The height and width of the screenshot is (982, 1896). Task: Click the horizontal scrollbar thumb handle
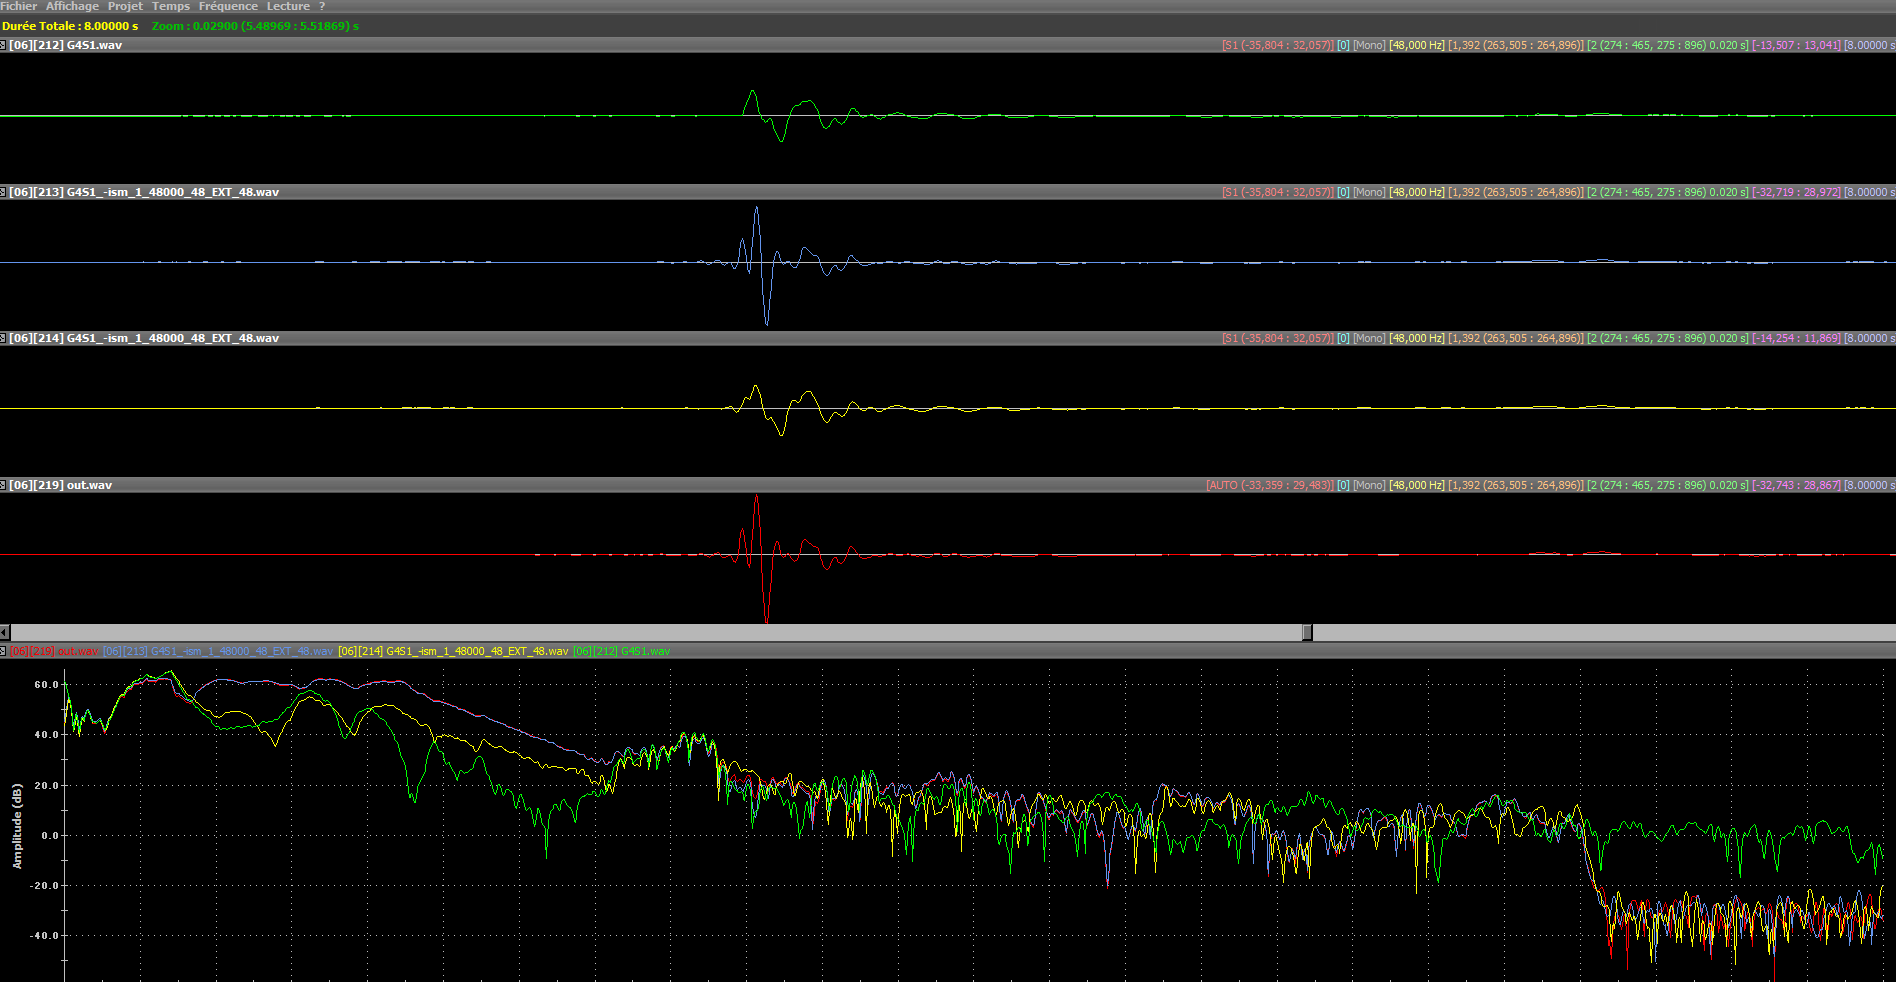coord(1307,632)
